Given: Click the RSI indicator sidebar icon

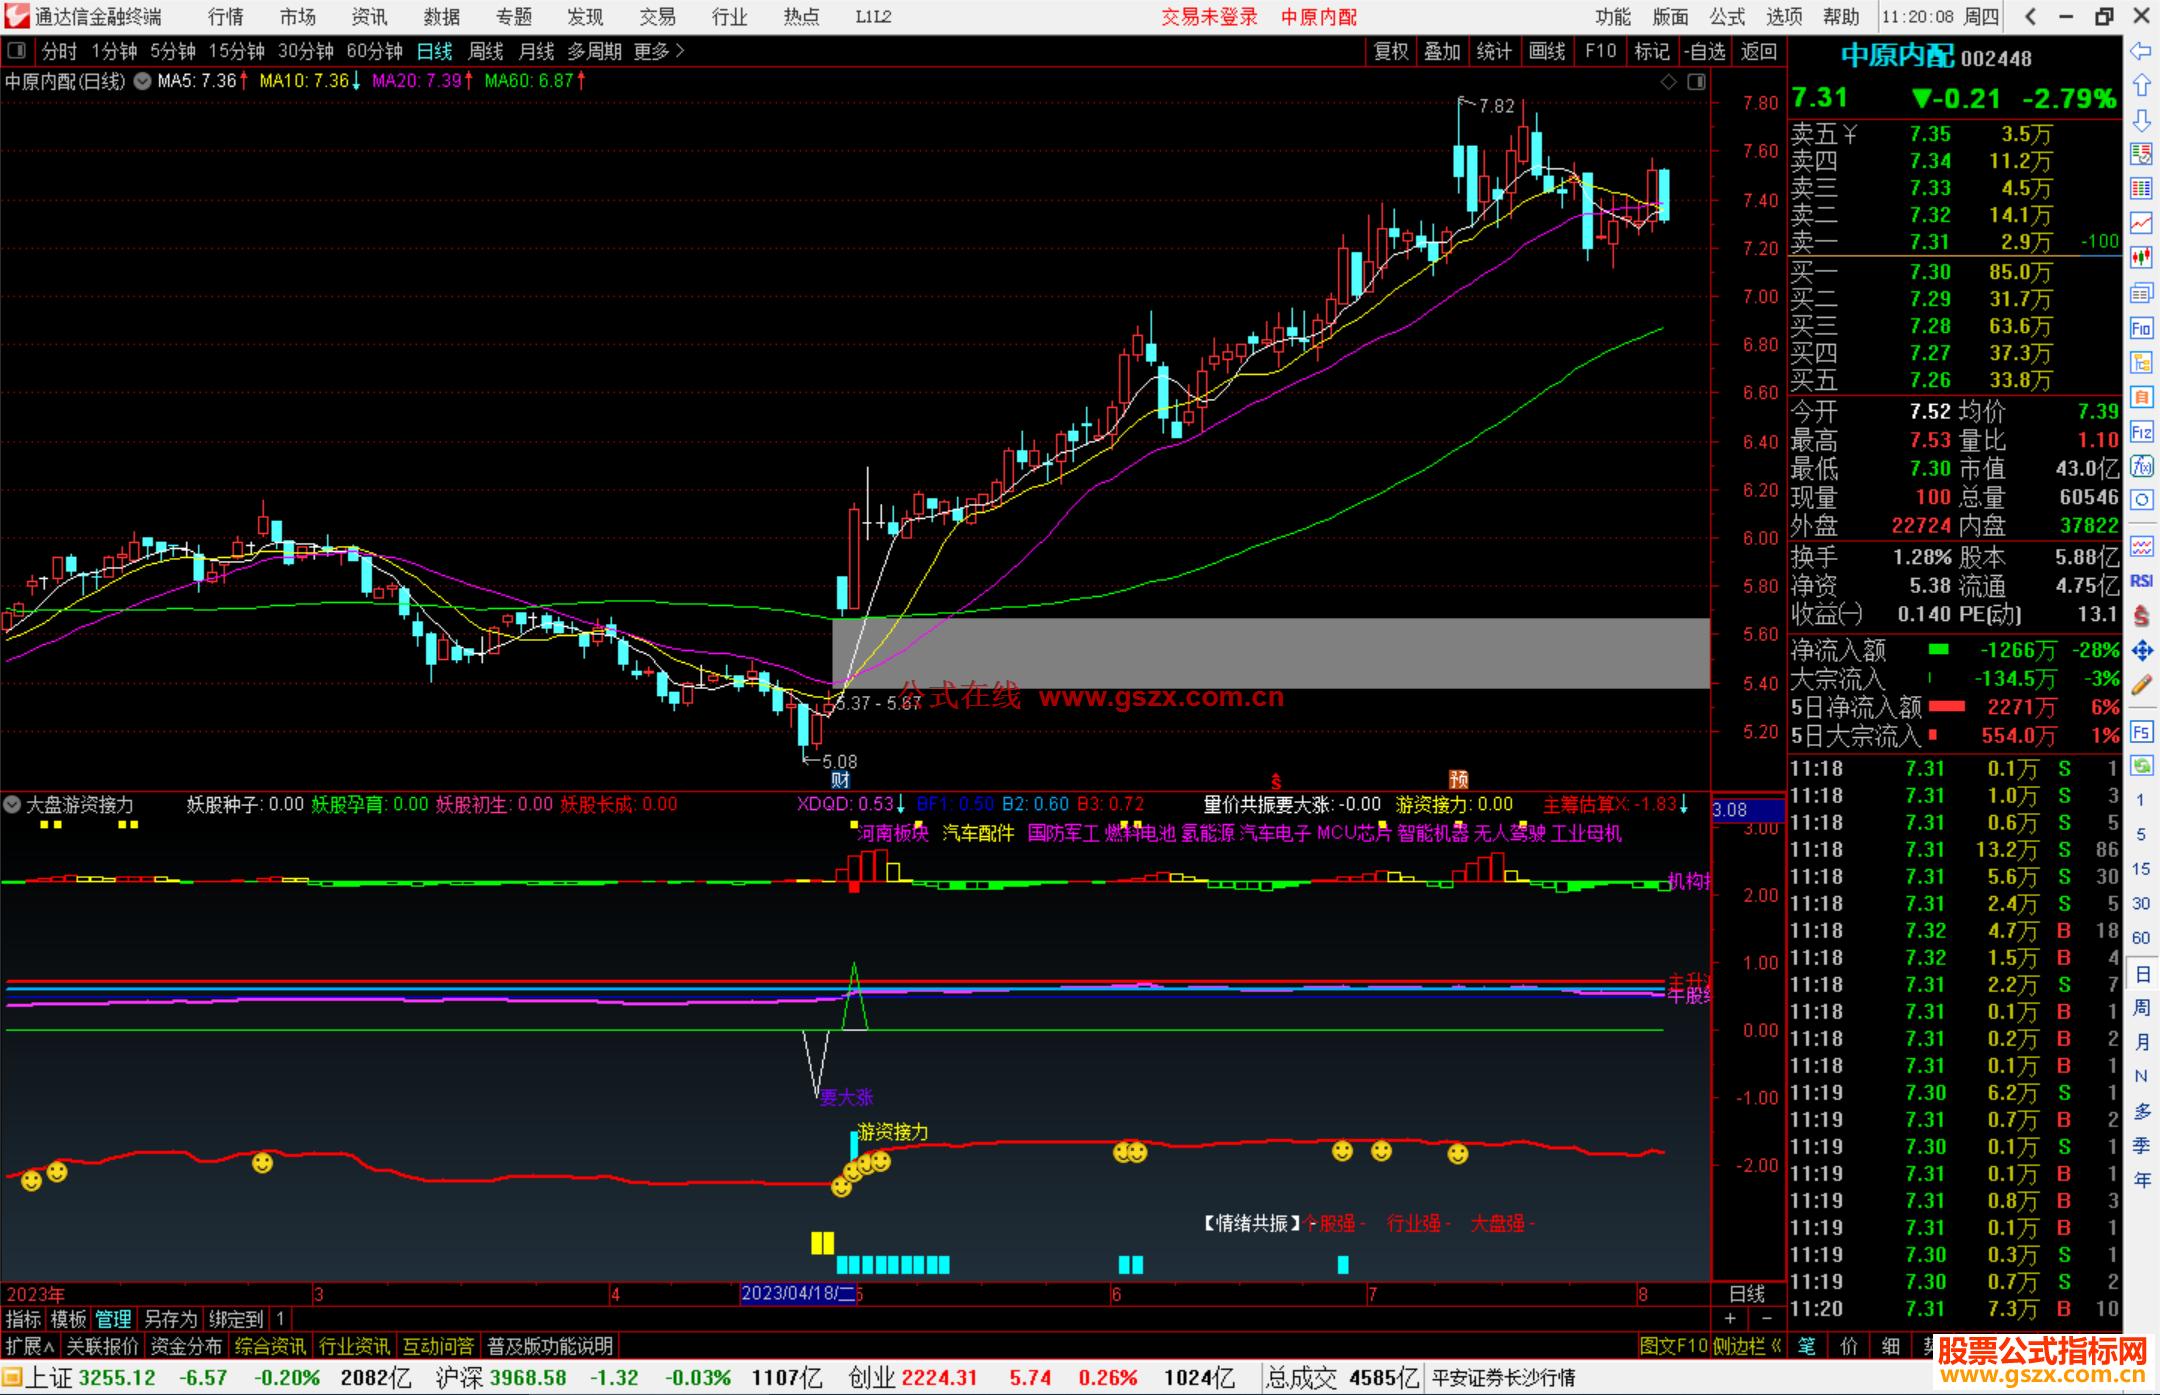Looking at the screenshot, I should [2141, 581].
